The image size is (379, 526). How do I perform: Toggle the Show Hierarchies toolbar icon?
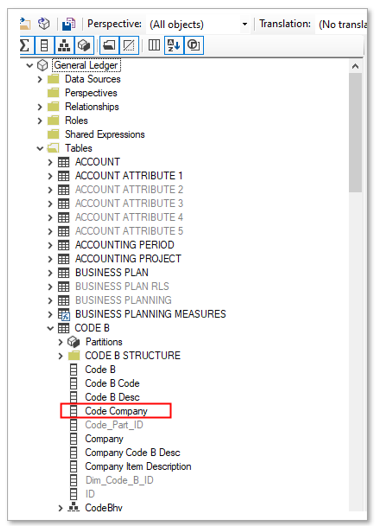pos(64,45)
